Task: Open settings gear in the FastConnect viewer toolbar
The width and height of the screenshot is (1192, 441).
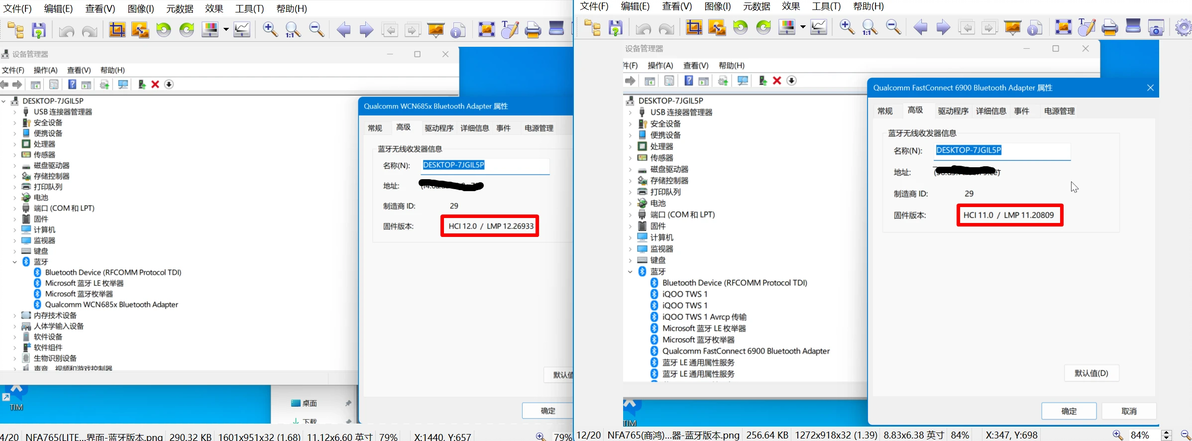Action: 1183,28
